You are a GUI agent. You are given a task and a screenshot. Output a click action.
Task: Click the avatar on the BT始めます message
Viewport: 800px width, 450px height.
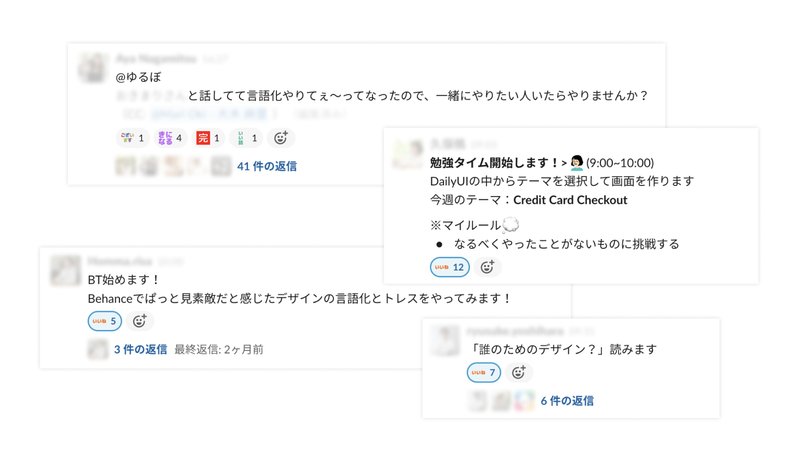66,270
